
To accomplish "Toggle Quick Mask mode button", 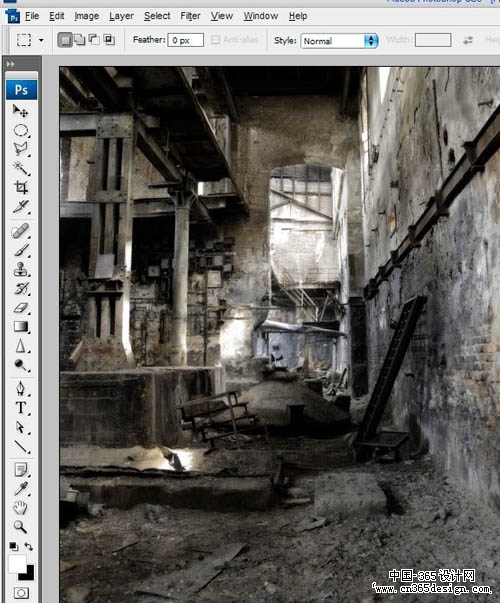I will (21, 593).
